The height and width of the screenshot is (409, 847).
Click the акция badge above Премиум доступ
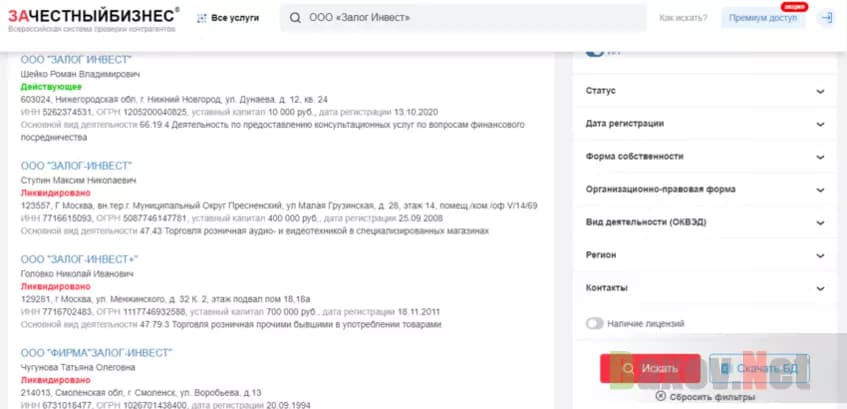[794, 6]
